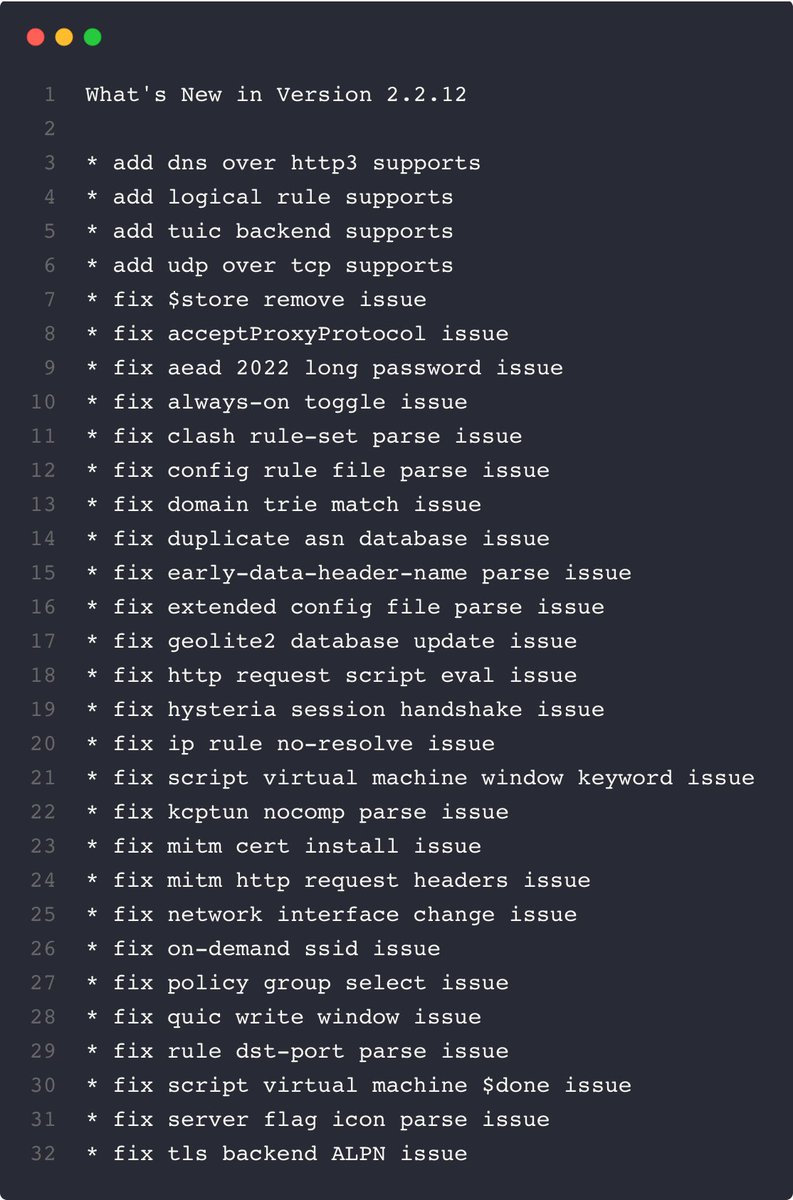Click line number 15 in the gutter
Image resolution: width=793 pixels, height=1200 pixels.
(43, 573)
